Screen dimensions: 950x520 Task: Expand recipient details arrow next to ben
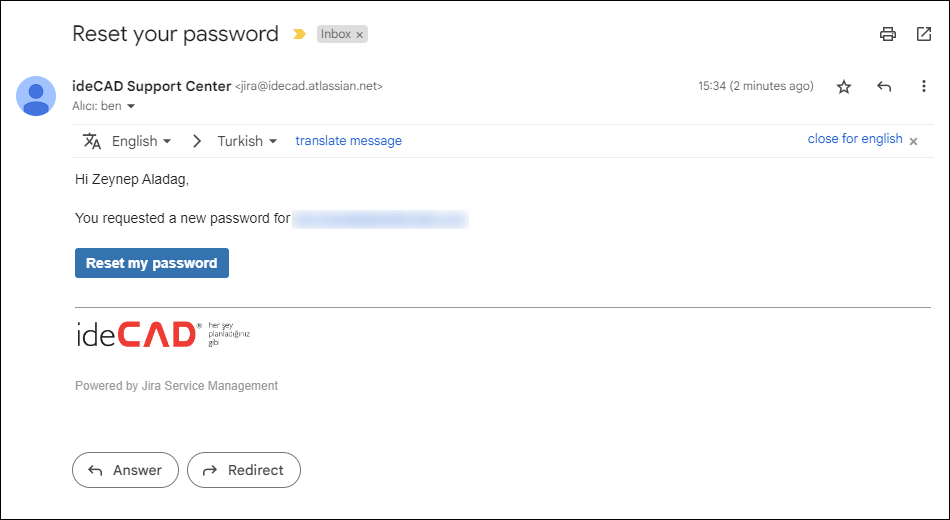point(131,107)
